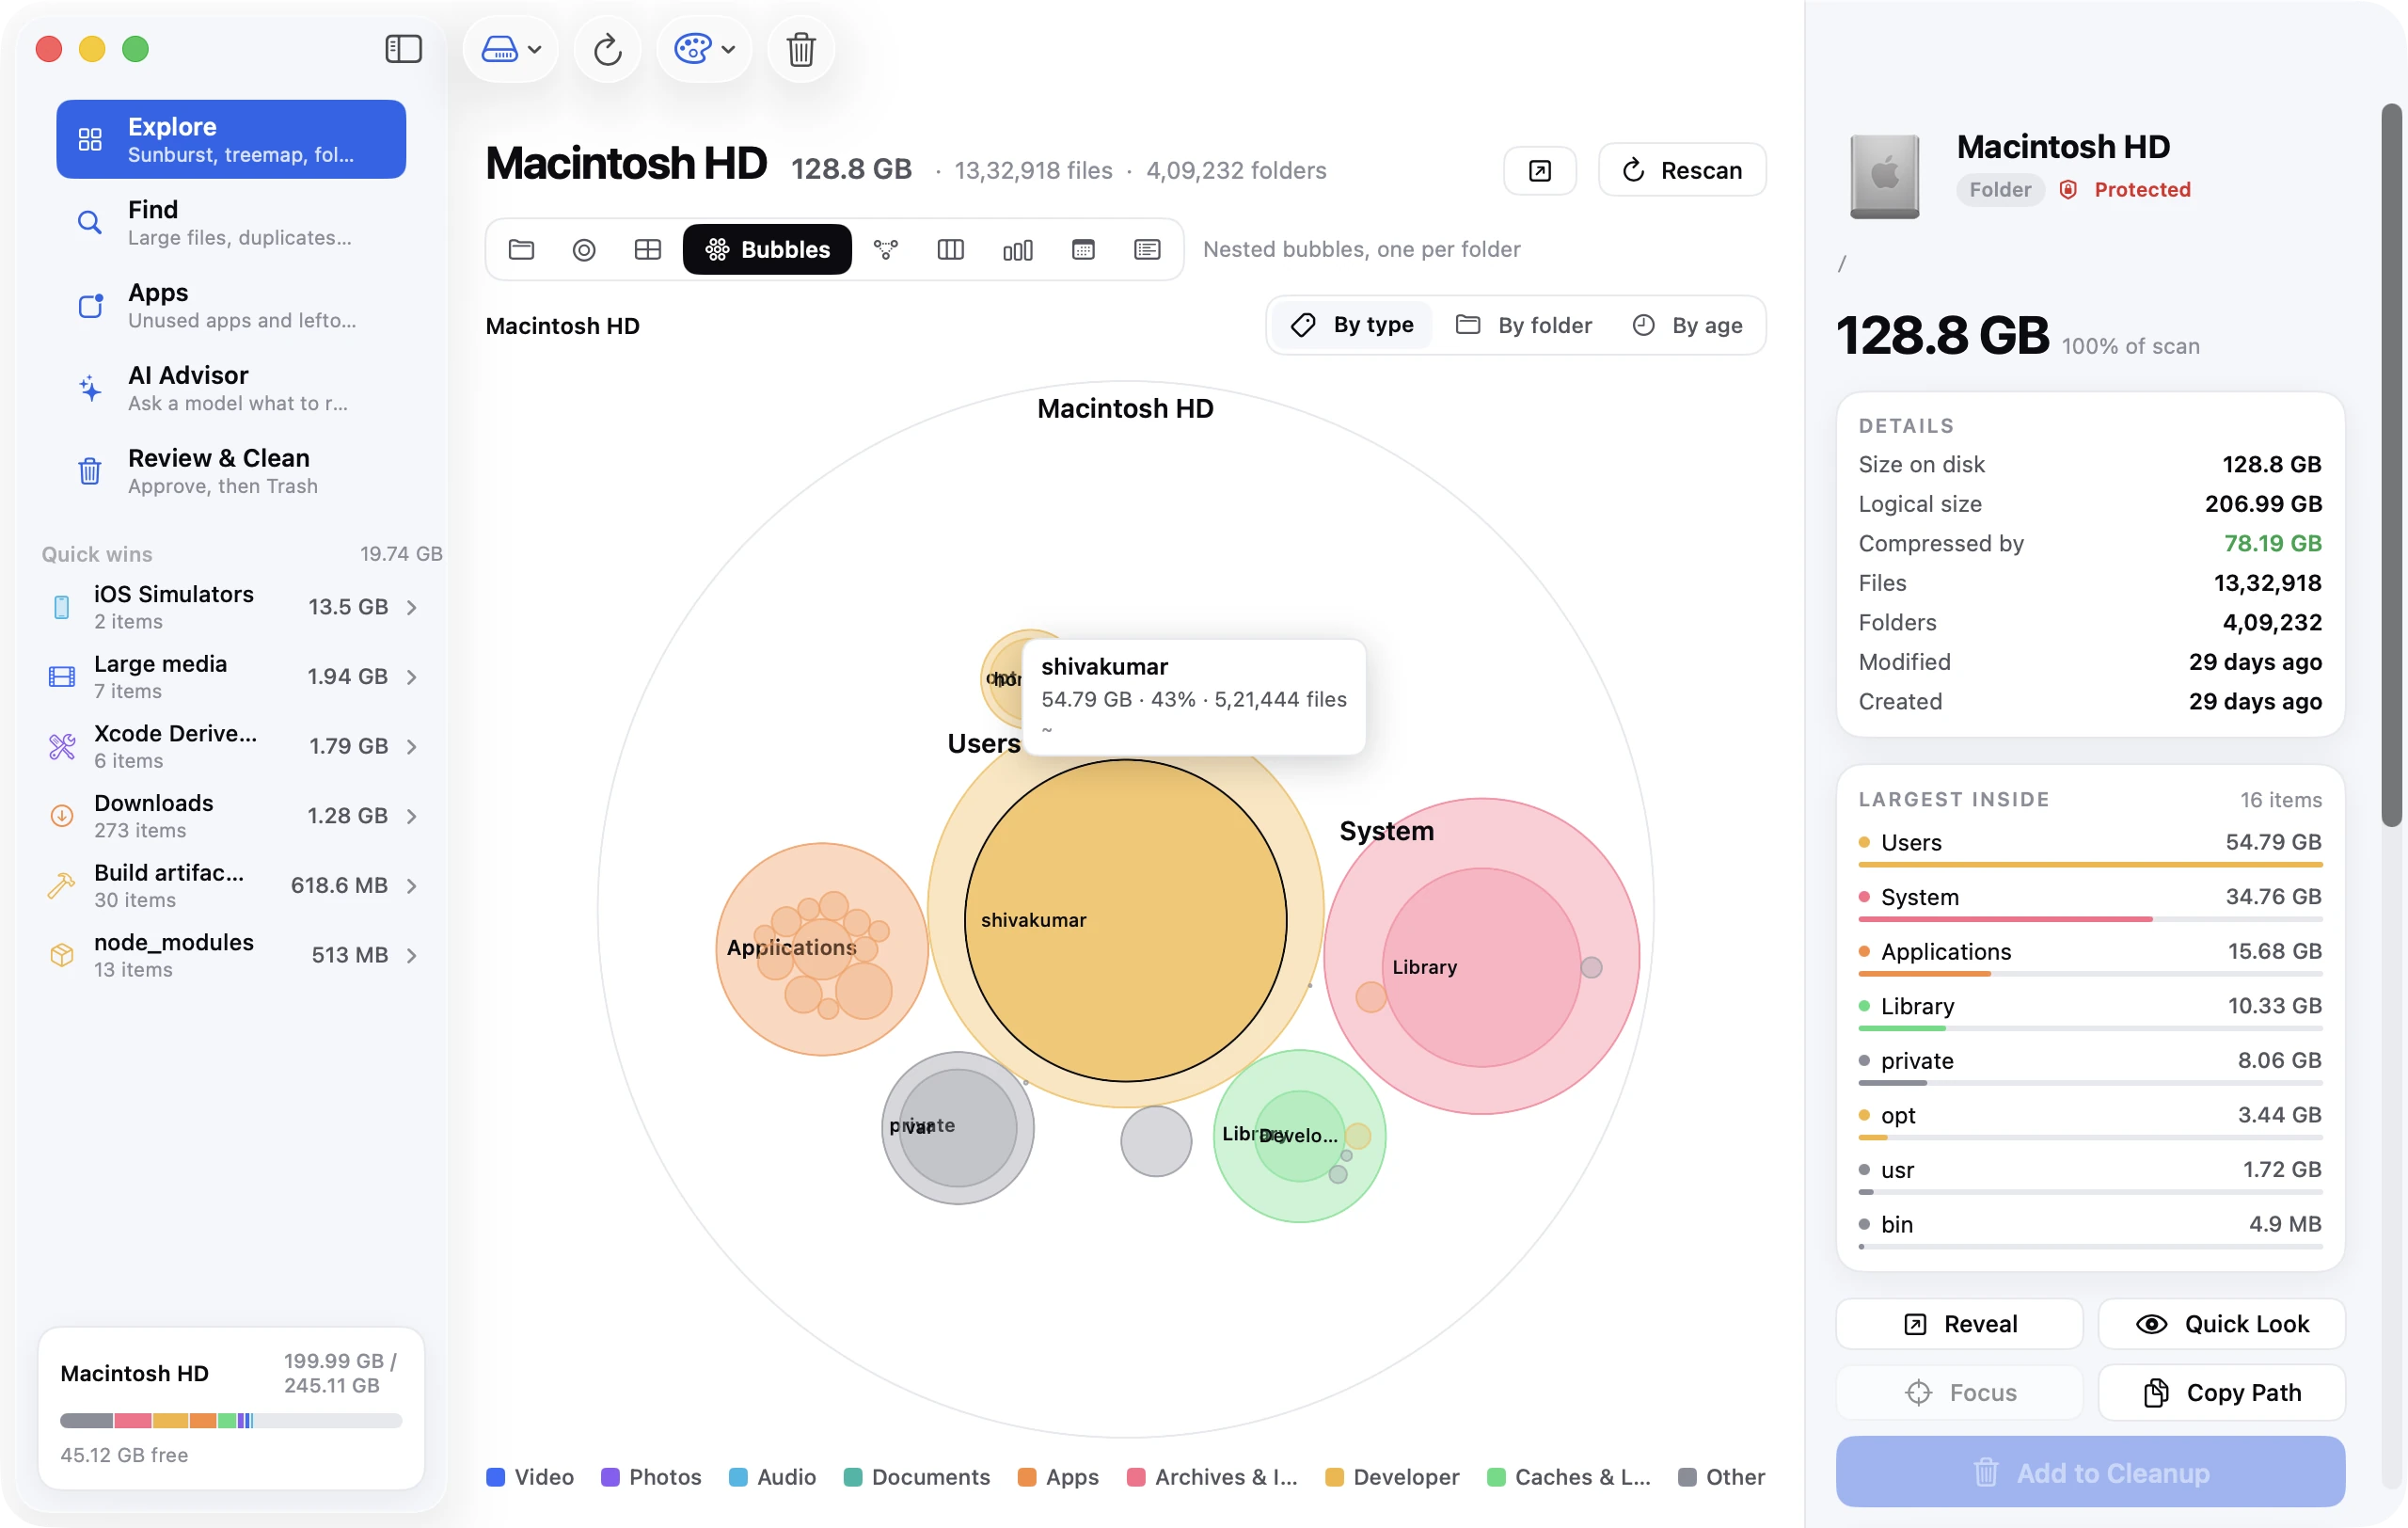
Task: Open the Find section in sidebar
Action: click(x=231, y=222)
